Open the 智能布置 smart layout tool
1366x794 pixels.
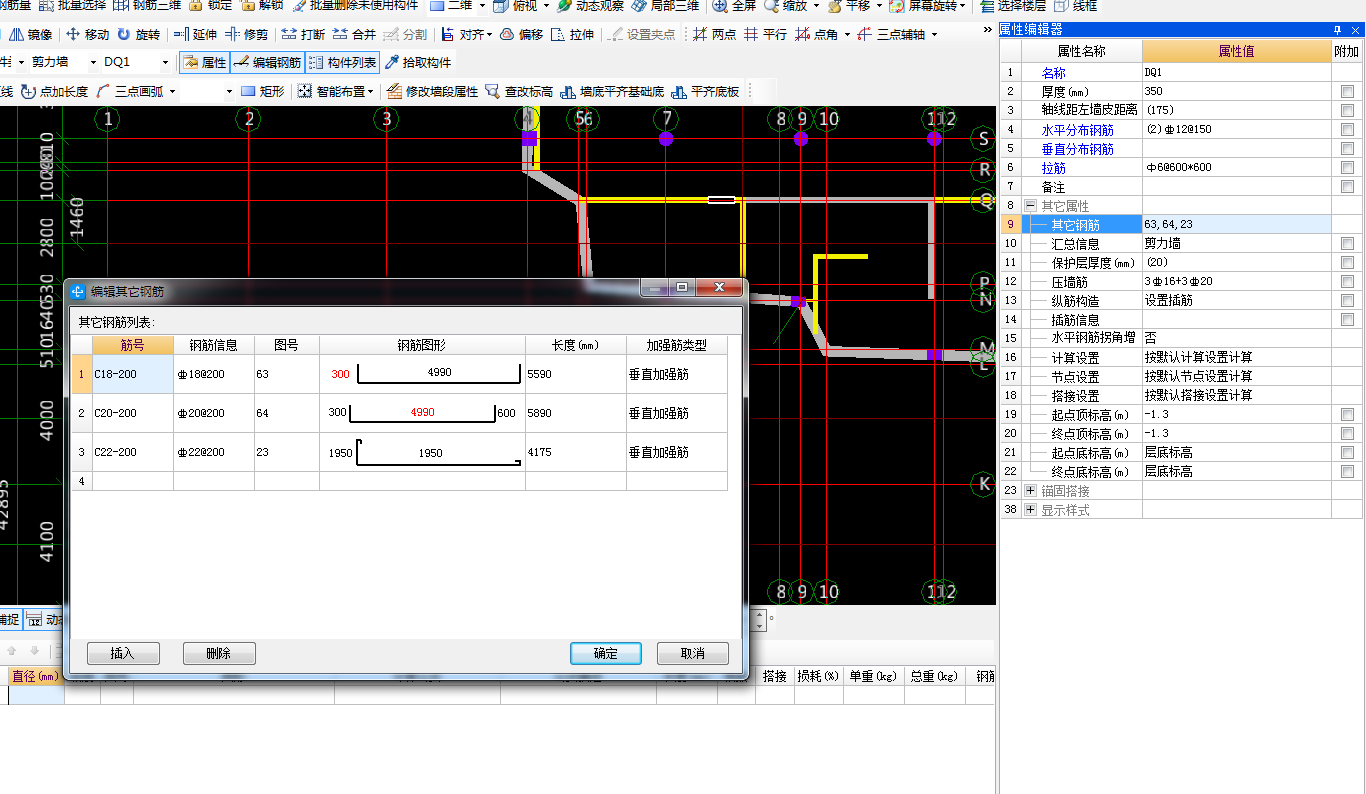tap(337, 91)
